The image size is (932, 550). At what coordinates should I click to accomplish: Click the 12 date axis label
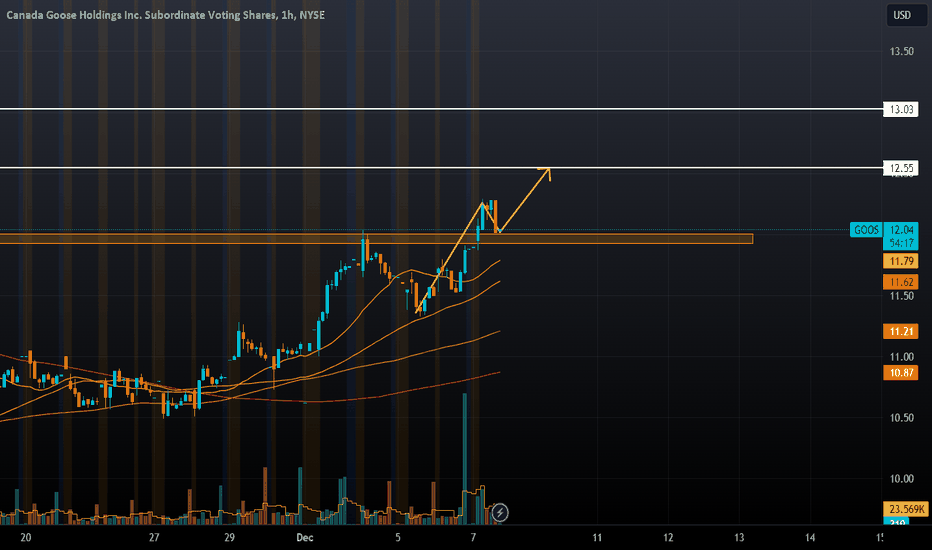click(x=668, y=538)
